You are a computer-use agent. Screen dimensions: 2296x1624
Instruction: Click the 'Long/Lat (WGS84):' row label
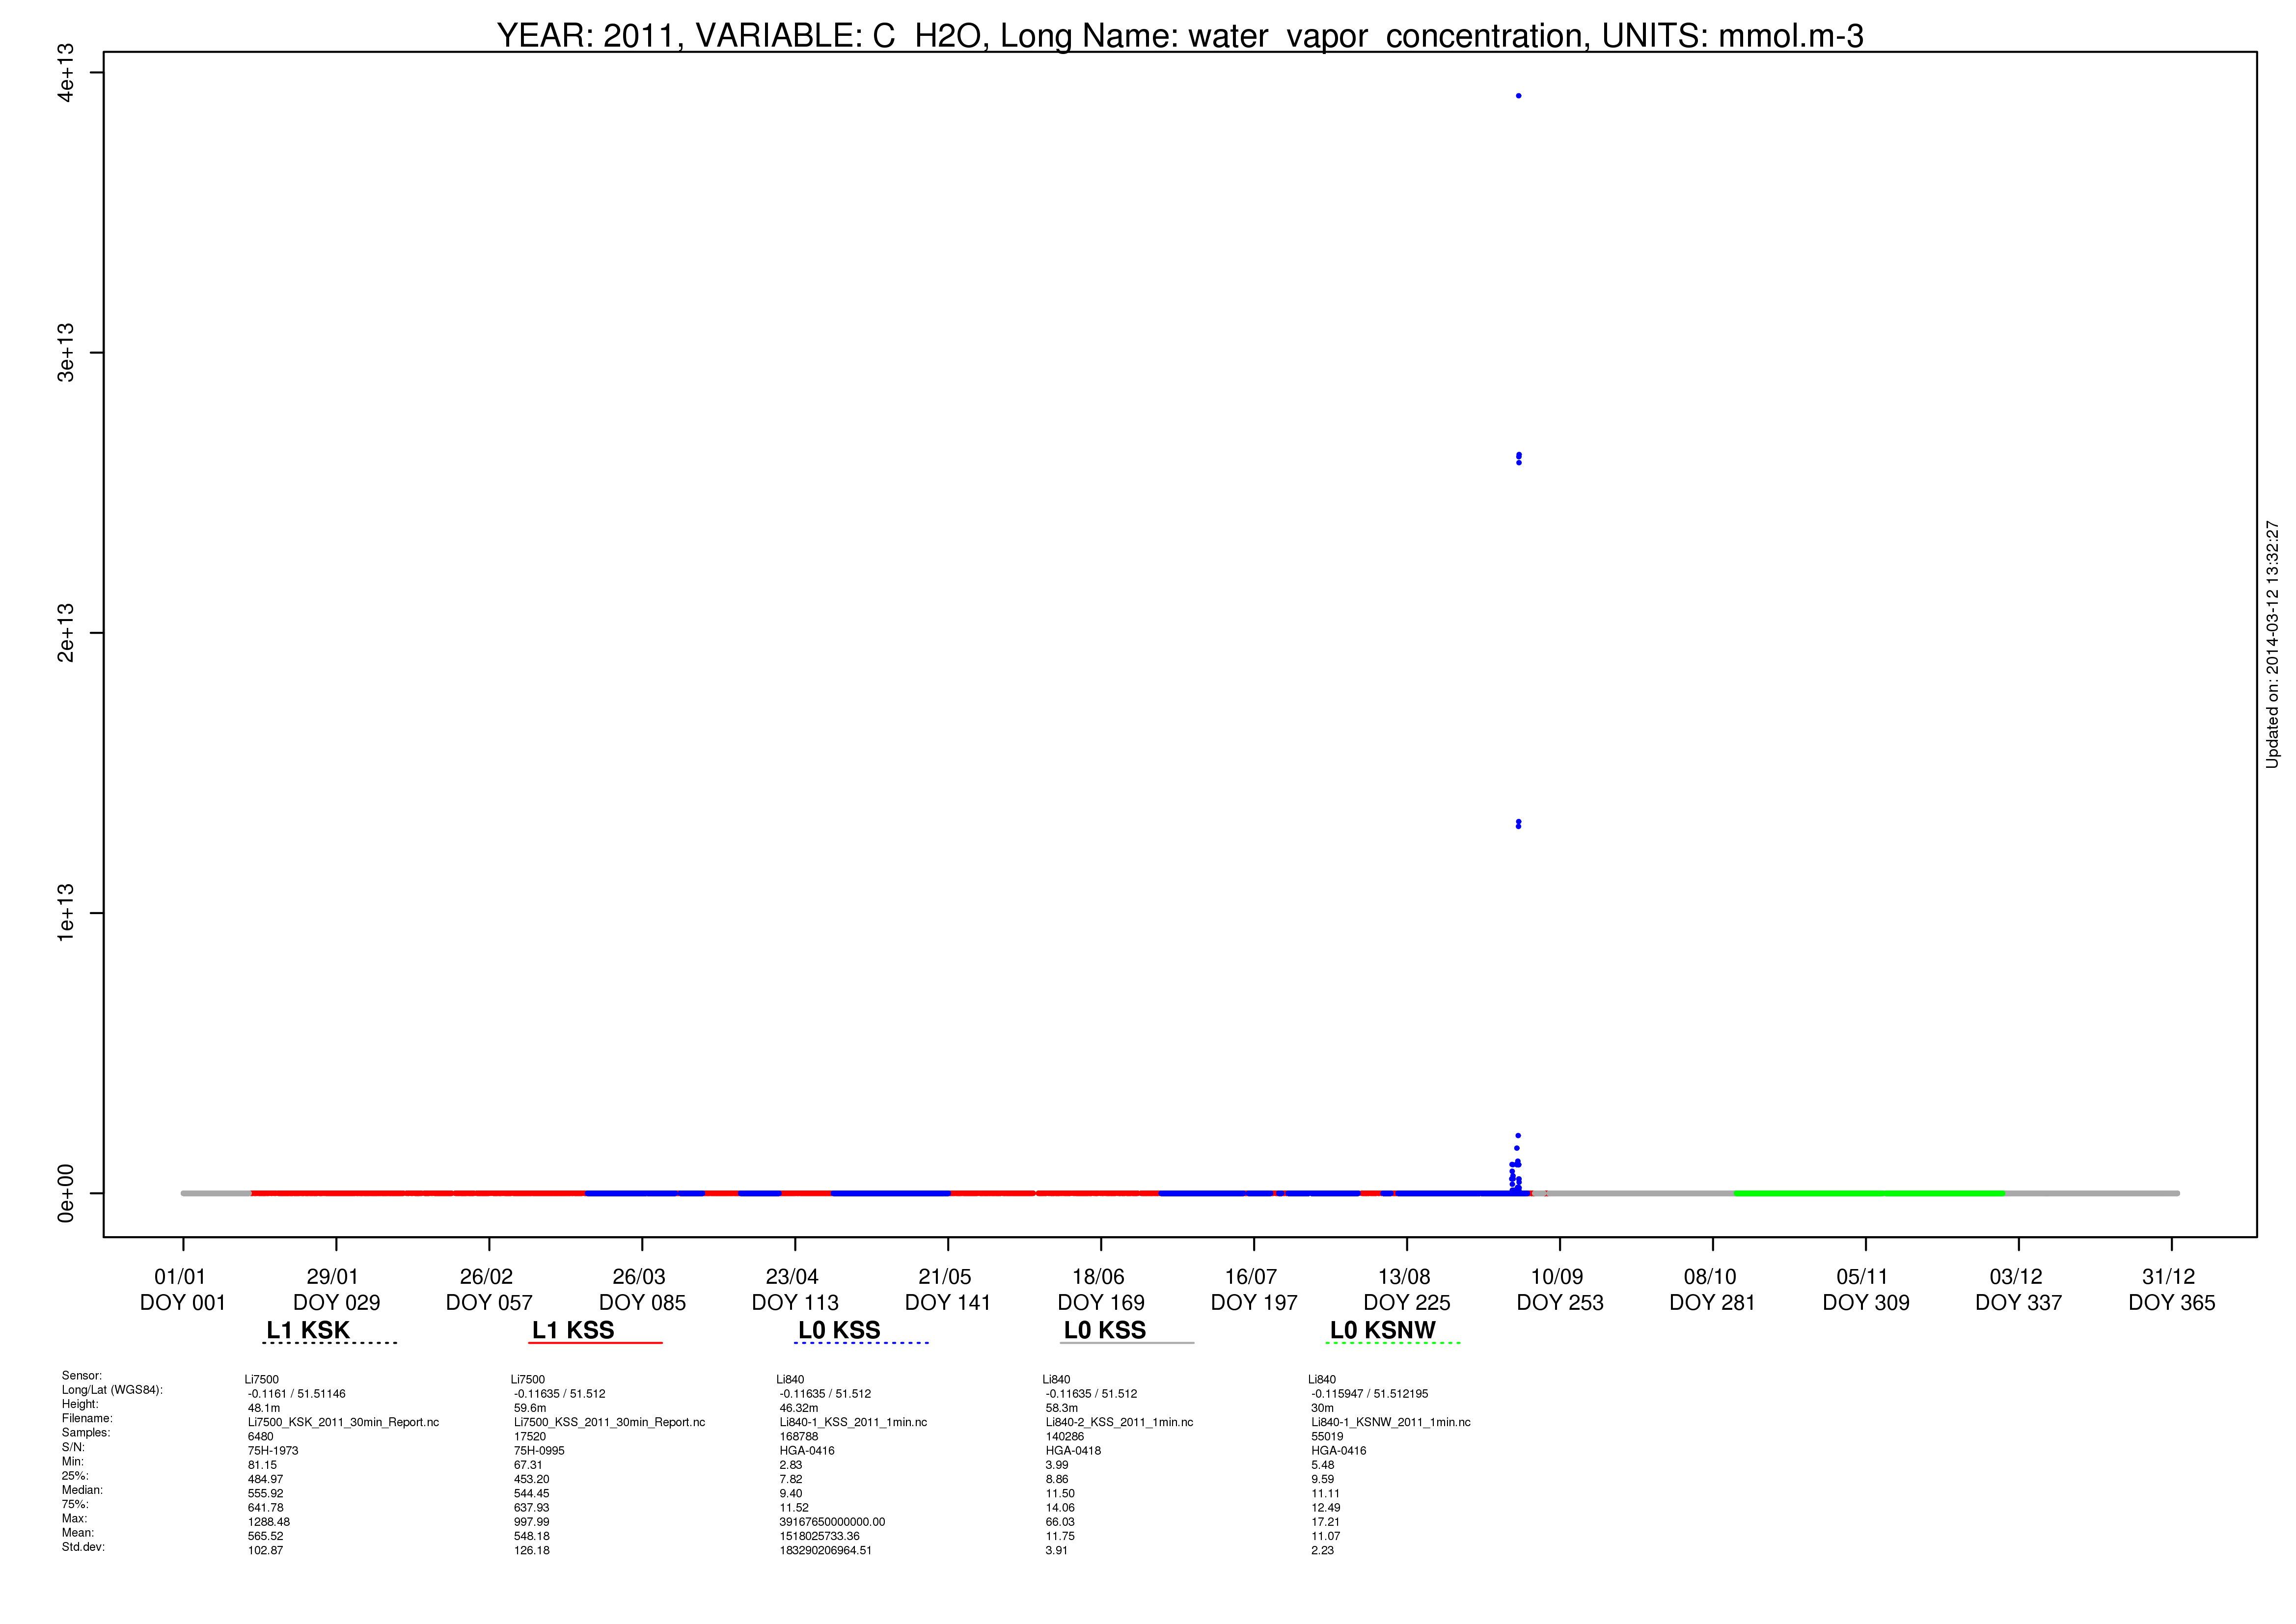112,1390
